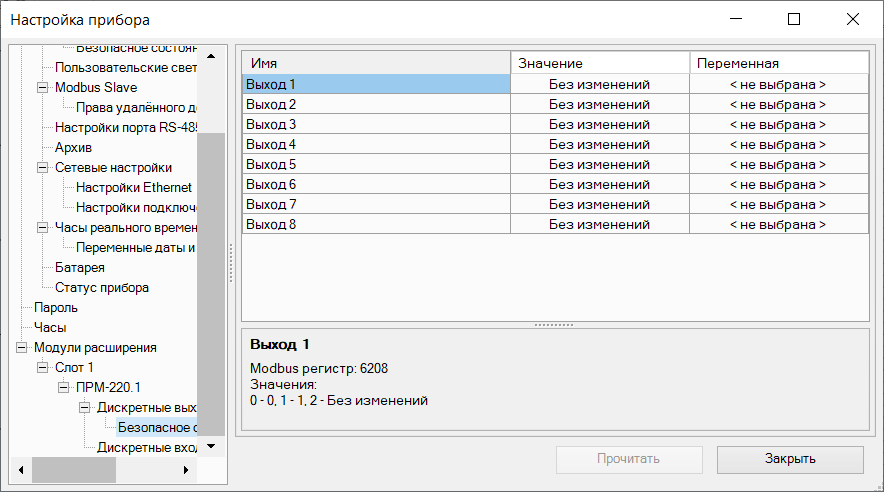Click the Переменная column header
884x492 pixels.
click(778, 63)
